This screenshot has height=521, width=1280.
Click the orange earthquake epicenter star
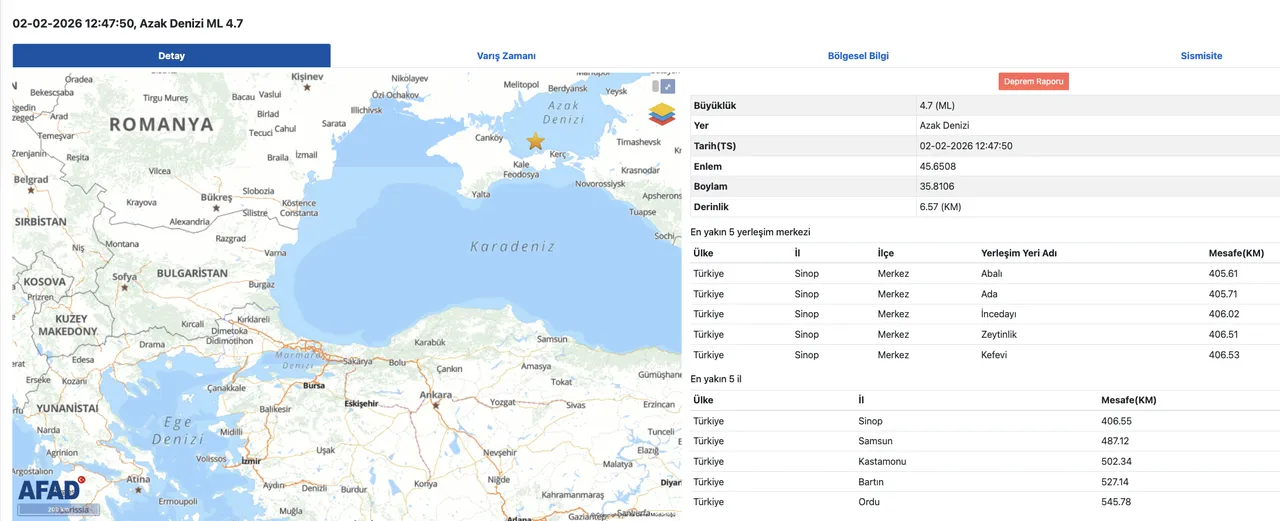(535, 141)
